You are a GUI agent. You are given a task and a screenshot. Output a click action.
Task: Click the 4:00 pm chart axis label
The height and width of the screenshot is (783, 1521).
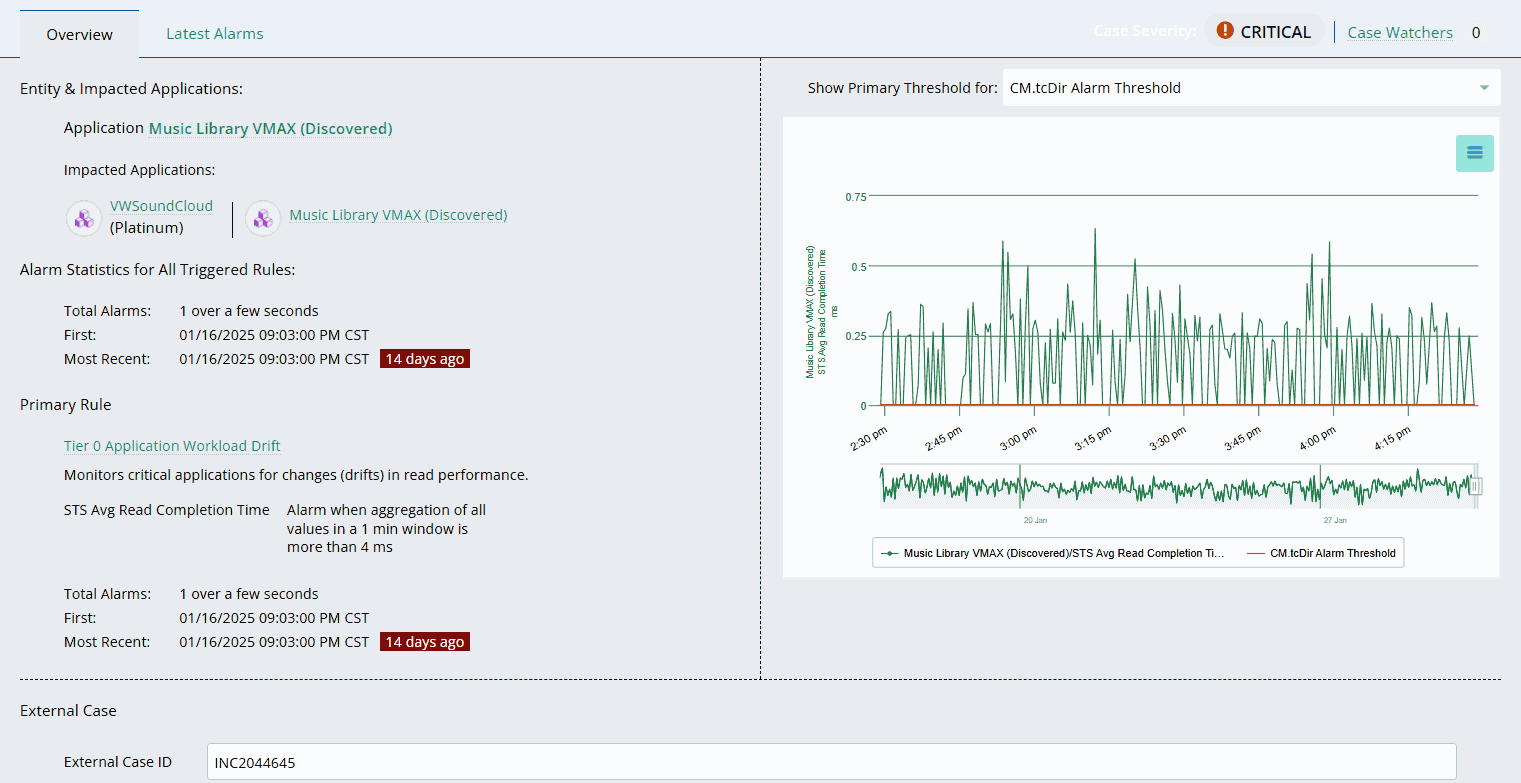pyautogui.click(x=1317, y=440)
